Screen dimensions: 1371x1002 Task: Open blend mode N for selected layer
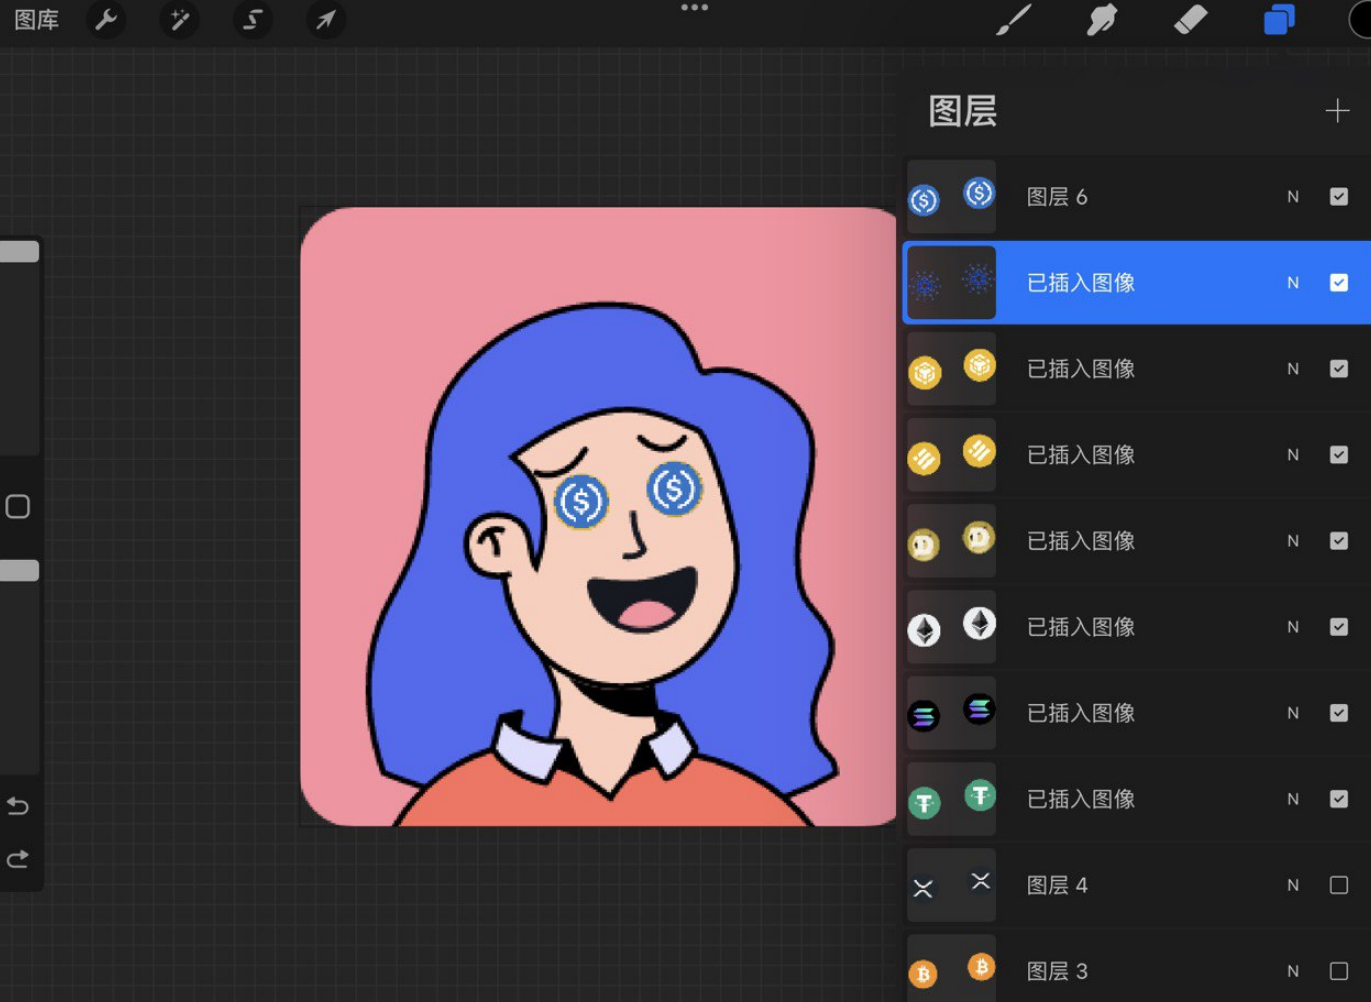point(1293,283)
